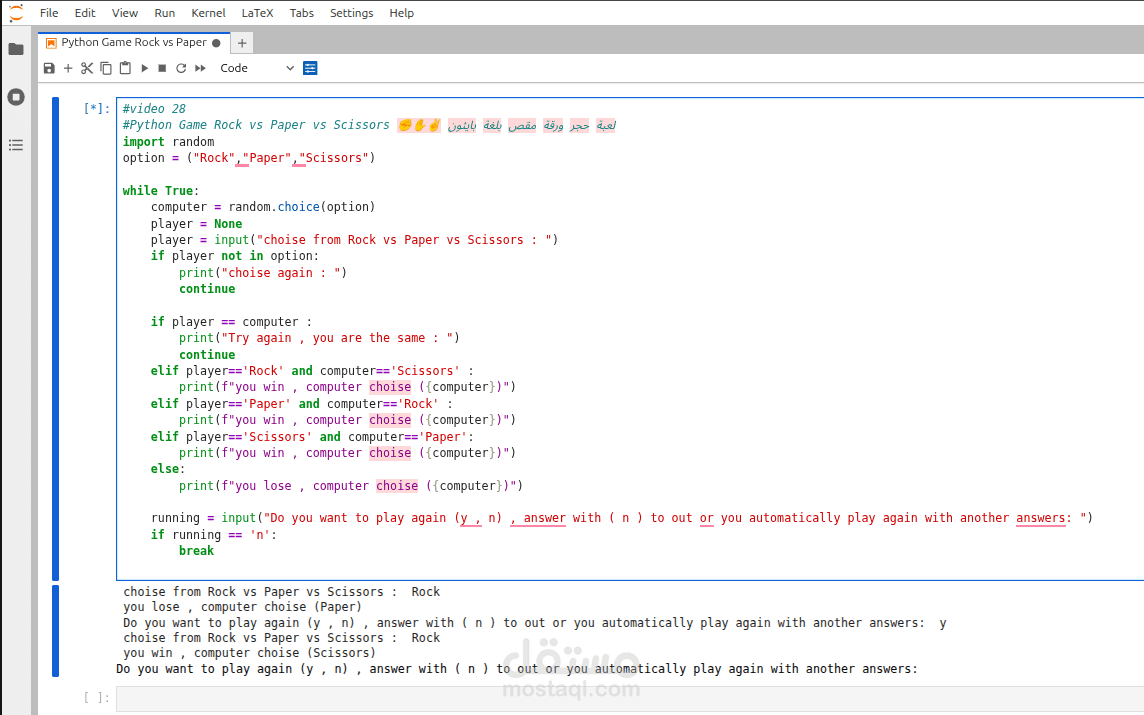Screen dimensions: 1144x715
Task: Select the Python Game Rock vs Paper tab
Action: click(134, 42)
